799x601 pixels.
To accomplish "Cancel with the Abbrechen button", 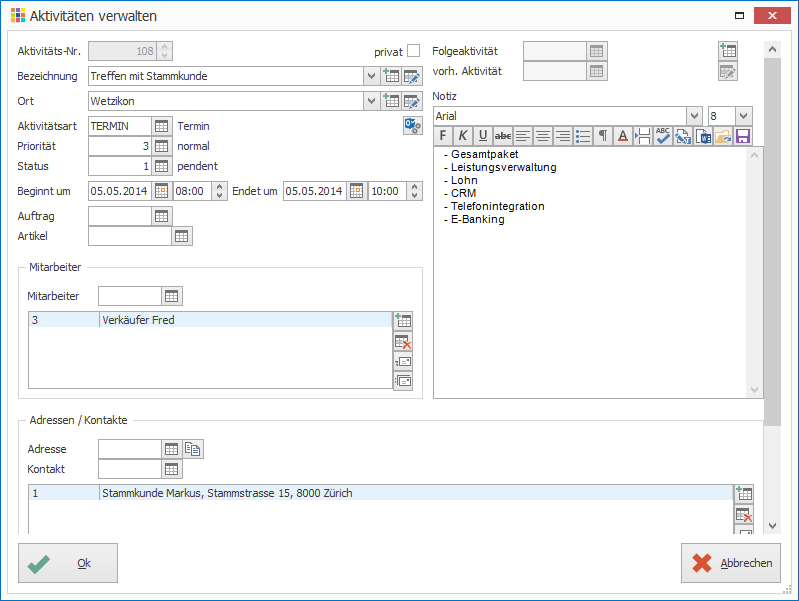I will (731, 563).
